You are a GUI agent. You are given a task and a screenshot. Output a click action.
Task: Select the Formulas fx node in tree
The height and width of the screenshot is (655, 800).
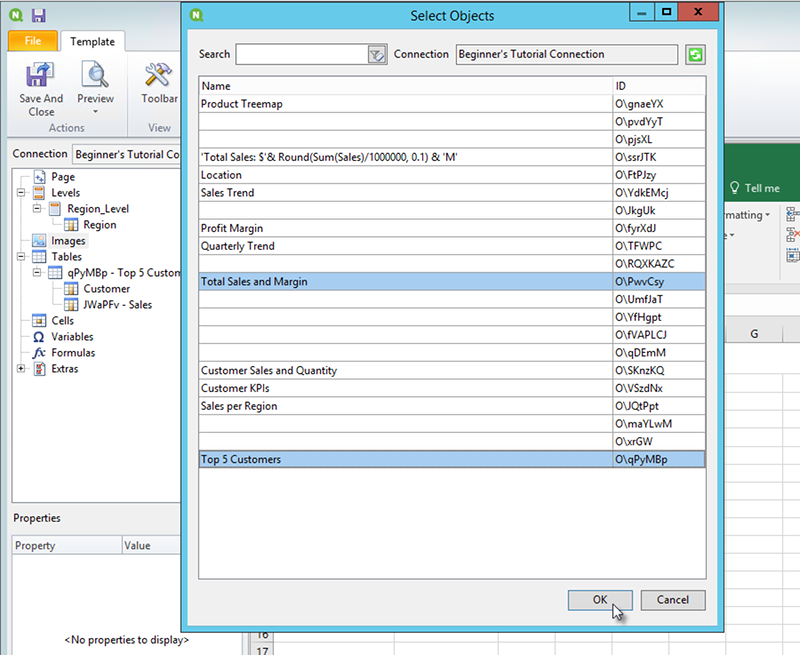click(38, 353)
